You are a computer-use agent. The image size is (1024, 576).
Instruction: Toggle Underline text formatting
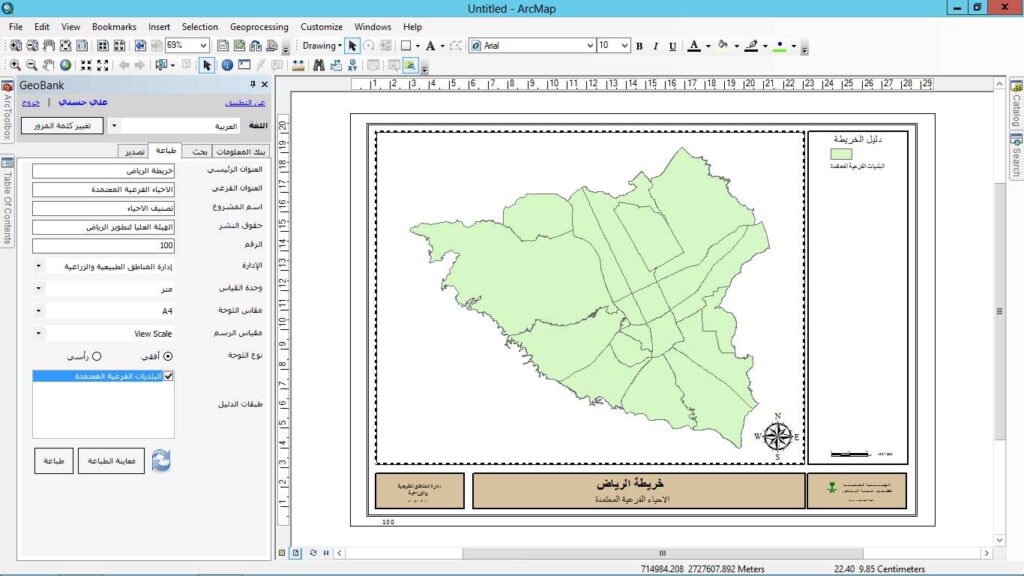(673, 46)
